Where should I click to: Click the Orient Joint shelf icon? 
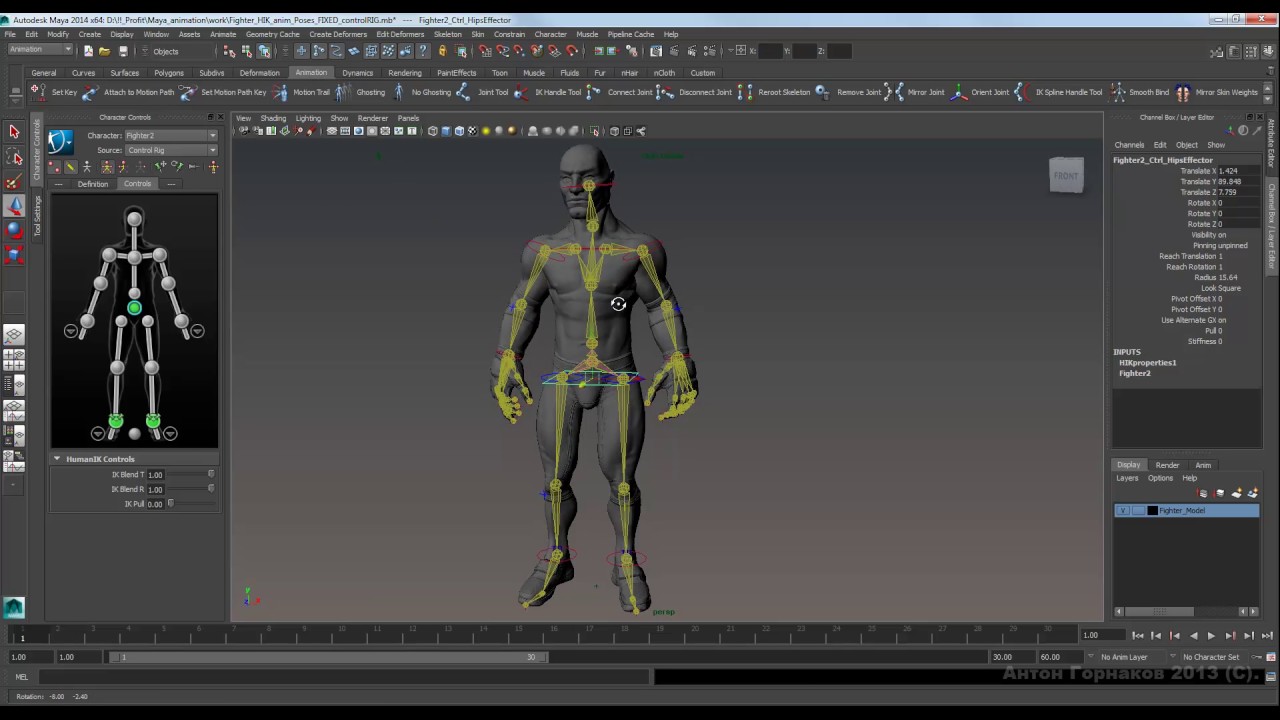[958, 92]
